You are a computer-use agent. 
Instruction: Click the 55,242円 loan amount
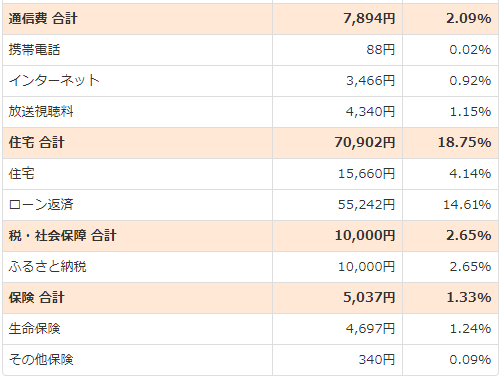366,205
